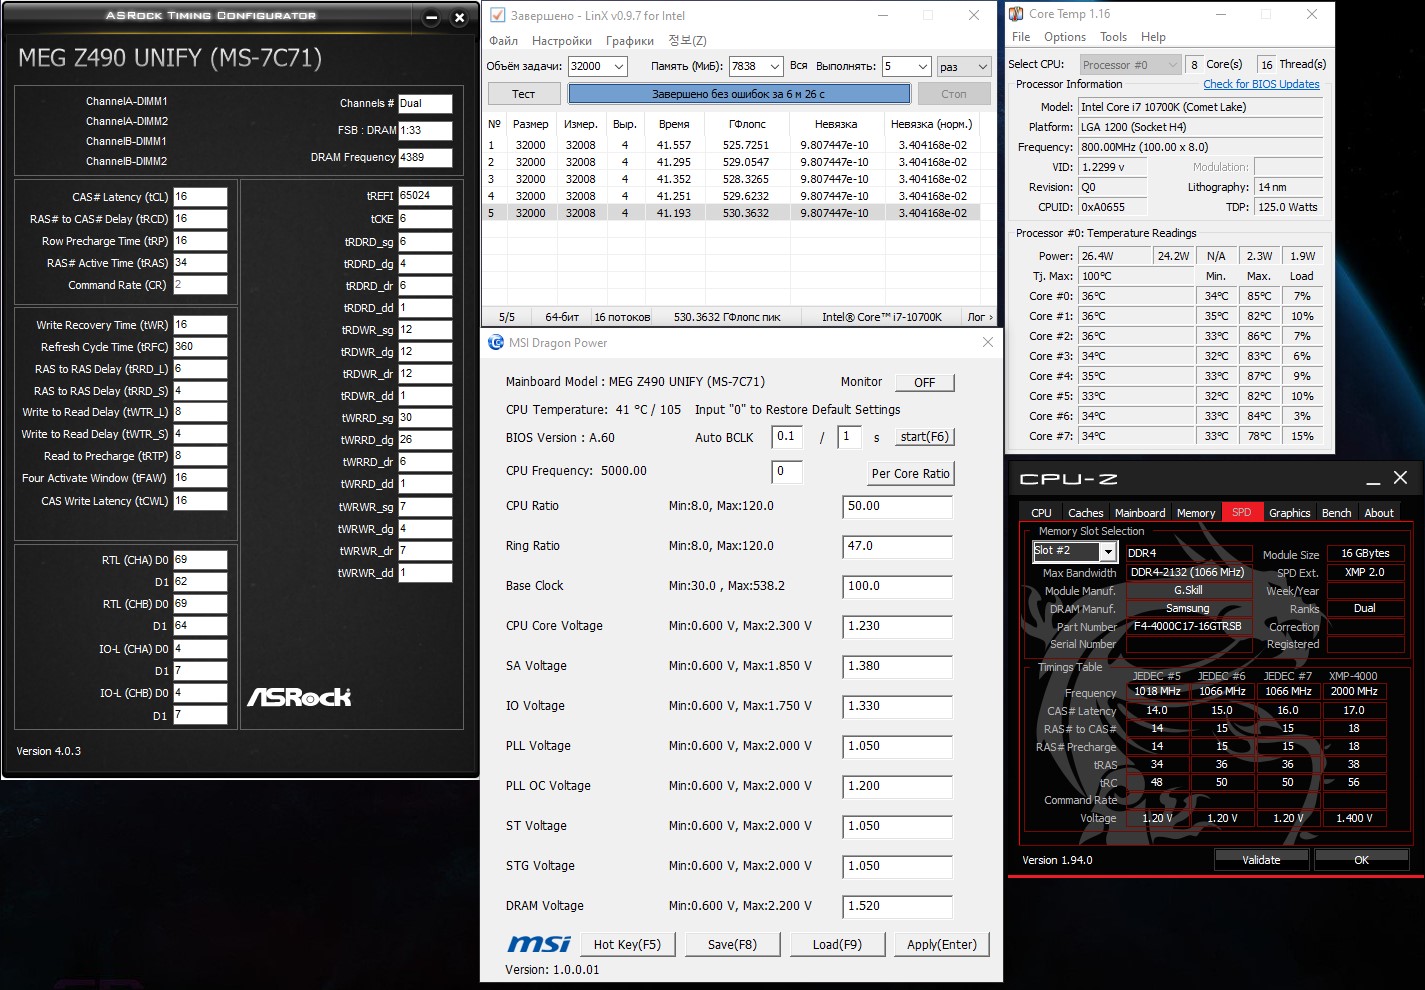Click the OK button in CPU-Z

coord(1361,859)
